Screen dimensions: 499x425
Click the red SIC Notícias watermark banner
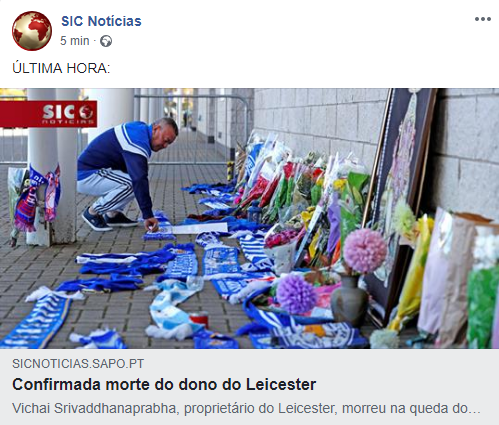click(x=49, y=114)
